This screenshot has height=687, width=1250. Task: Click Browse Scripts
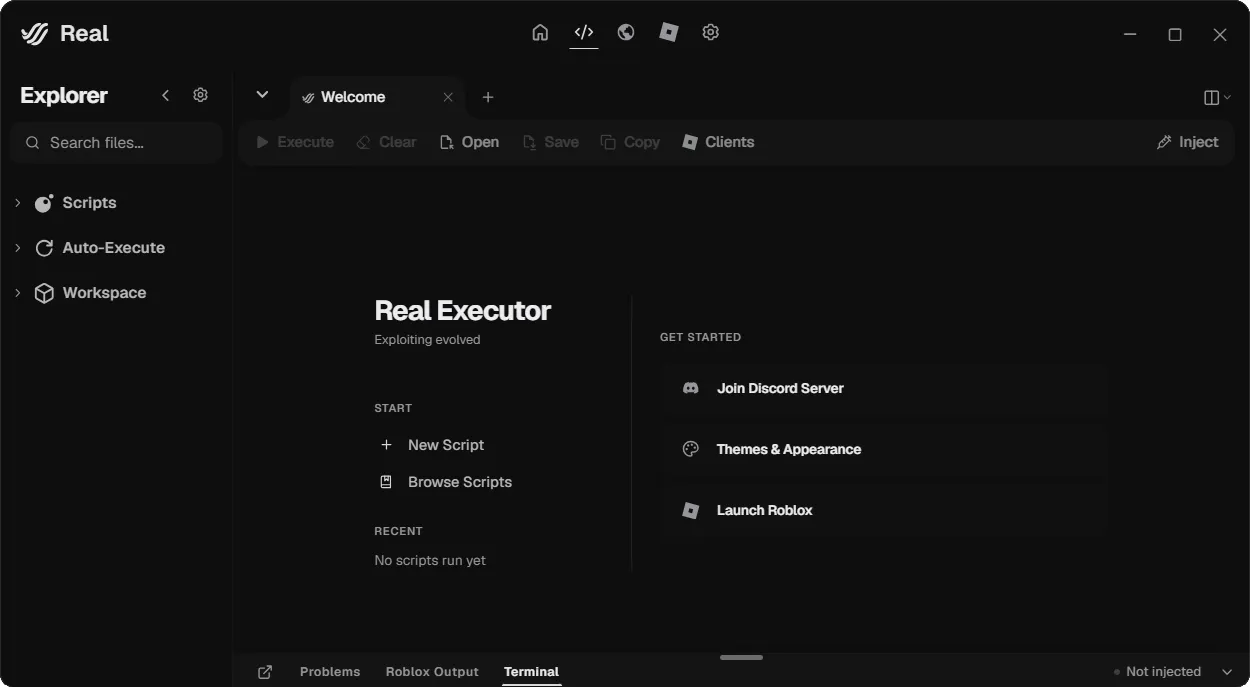click(445, 482)
